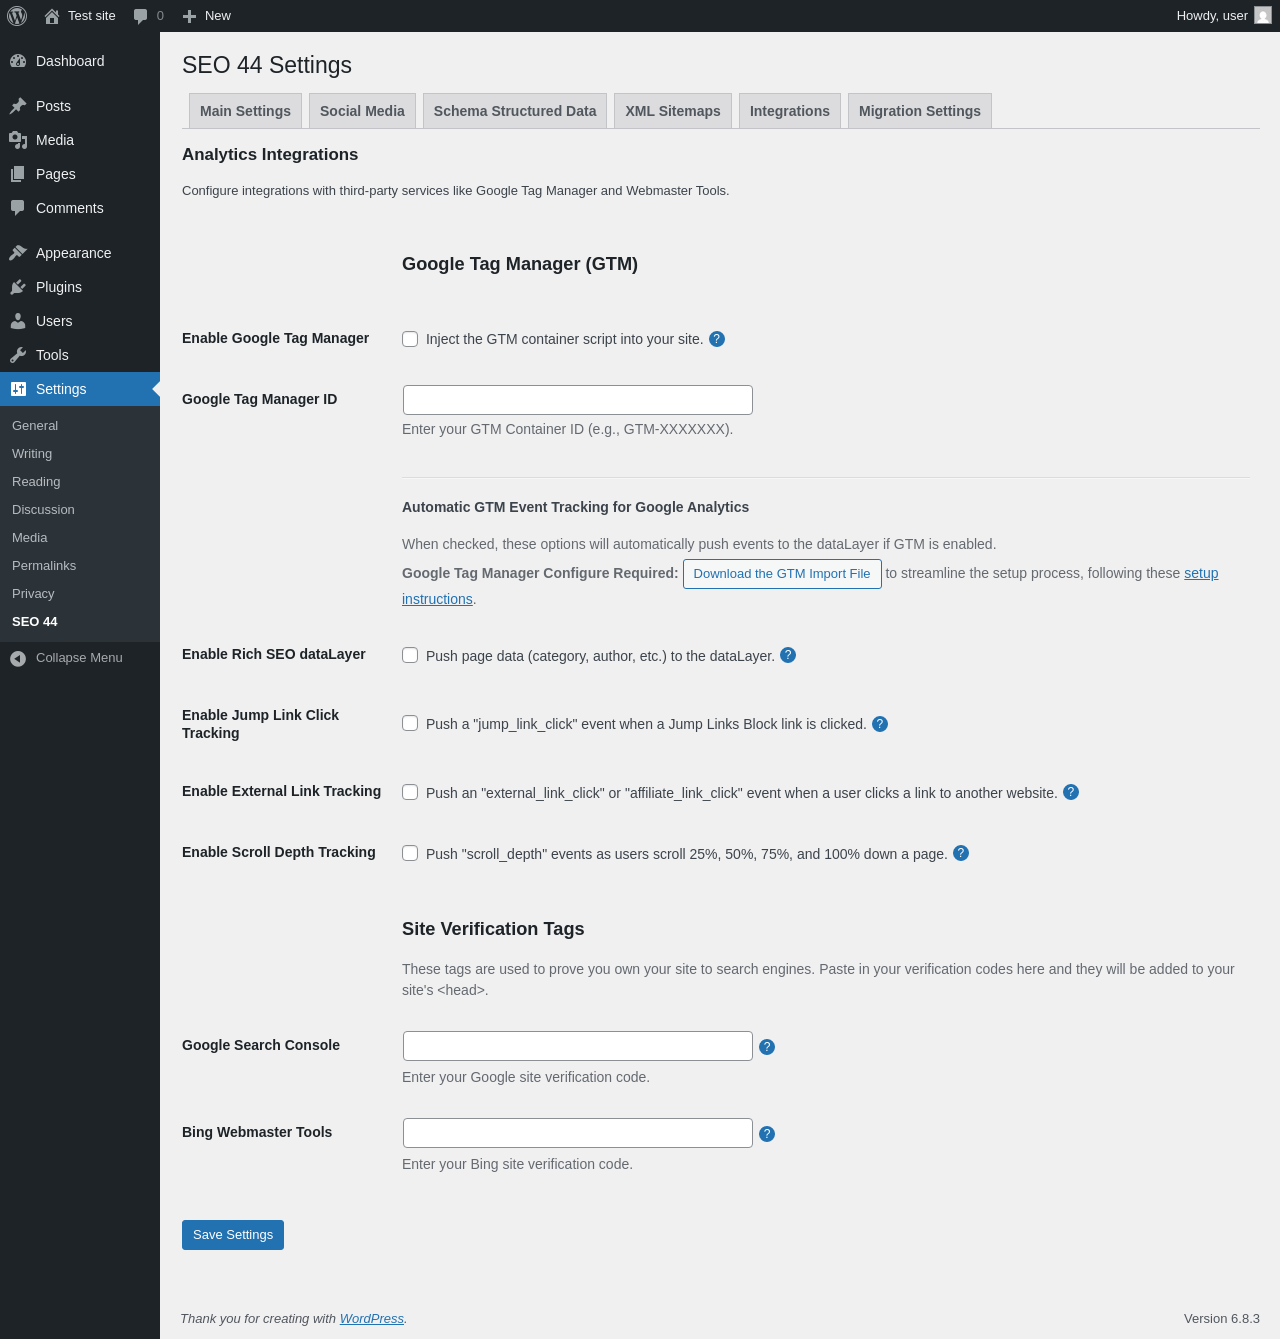
Task: Open the New content menu
Action: pyautogui.click(x=207, y=16)
